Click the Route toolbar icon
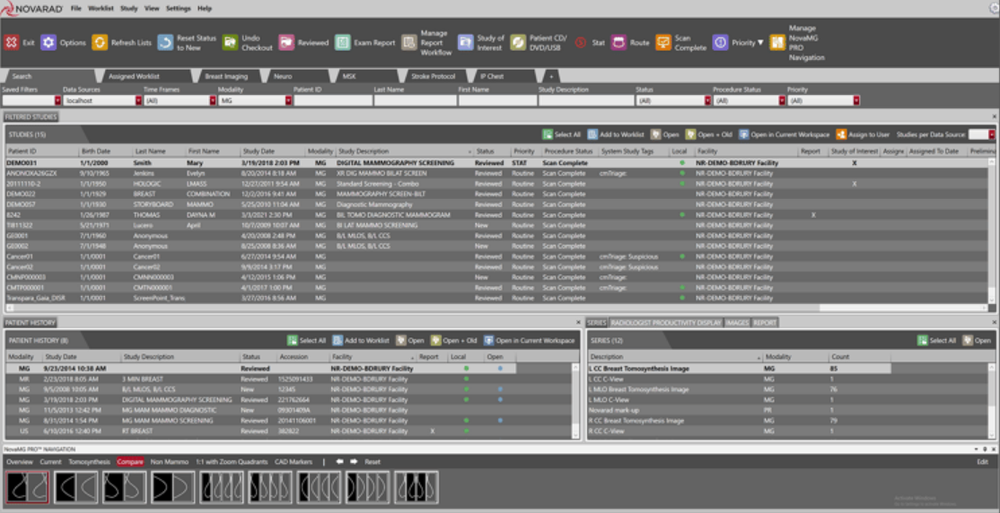Viewport: 1000px width, 513px height. (x=618, y=43)
